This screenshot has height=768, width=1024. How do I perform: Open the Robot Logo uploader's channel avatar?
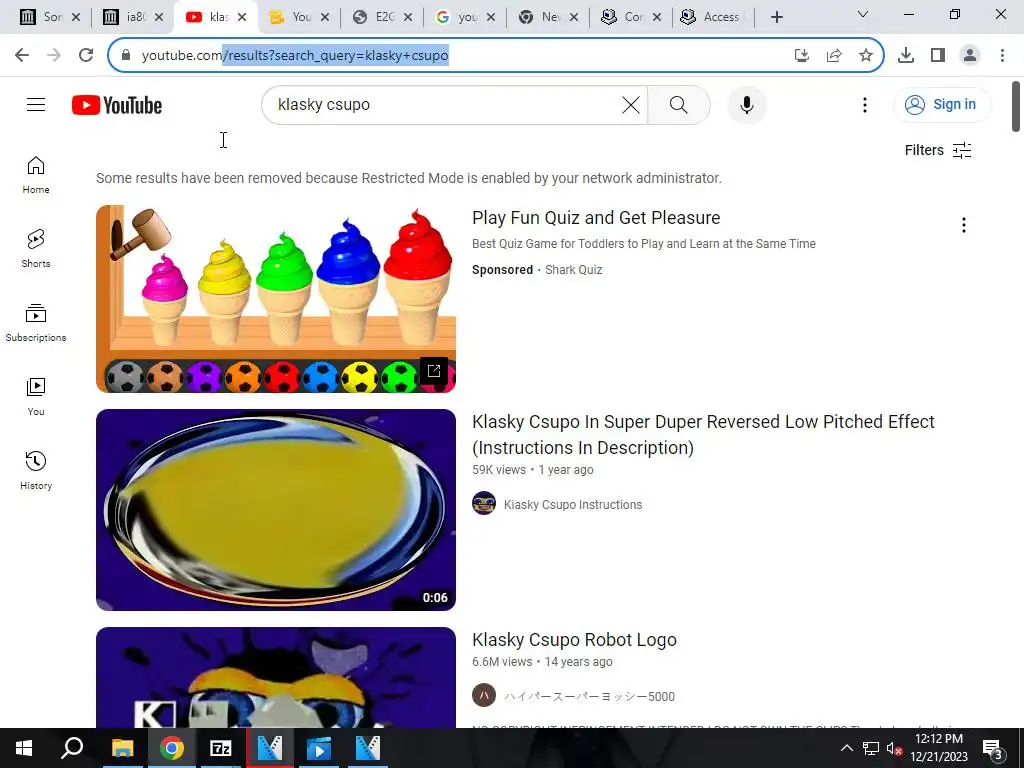click(484, 696)
